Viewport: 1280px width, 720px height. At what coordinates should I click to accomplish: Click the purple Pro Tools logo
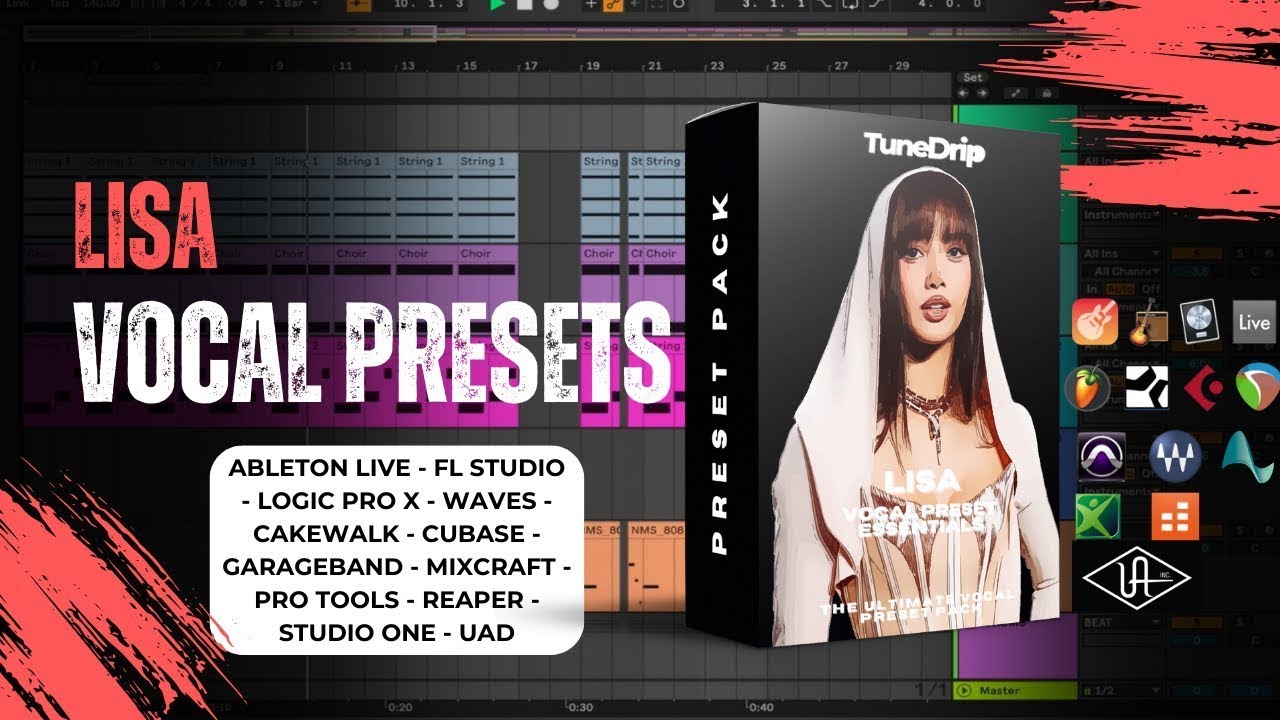1102,457
